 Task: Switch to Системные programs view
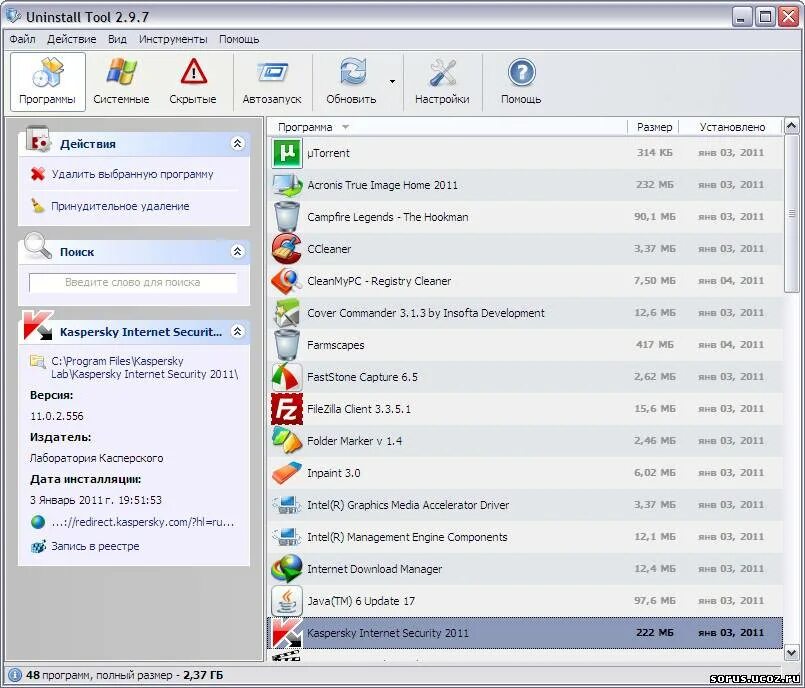tap(121, 80)
